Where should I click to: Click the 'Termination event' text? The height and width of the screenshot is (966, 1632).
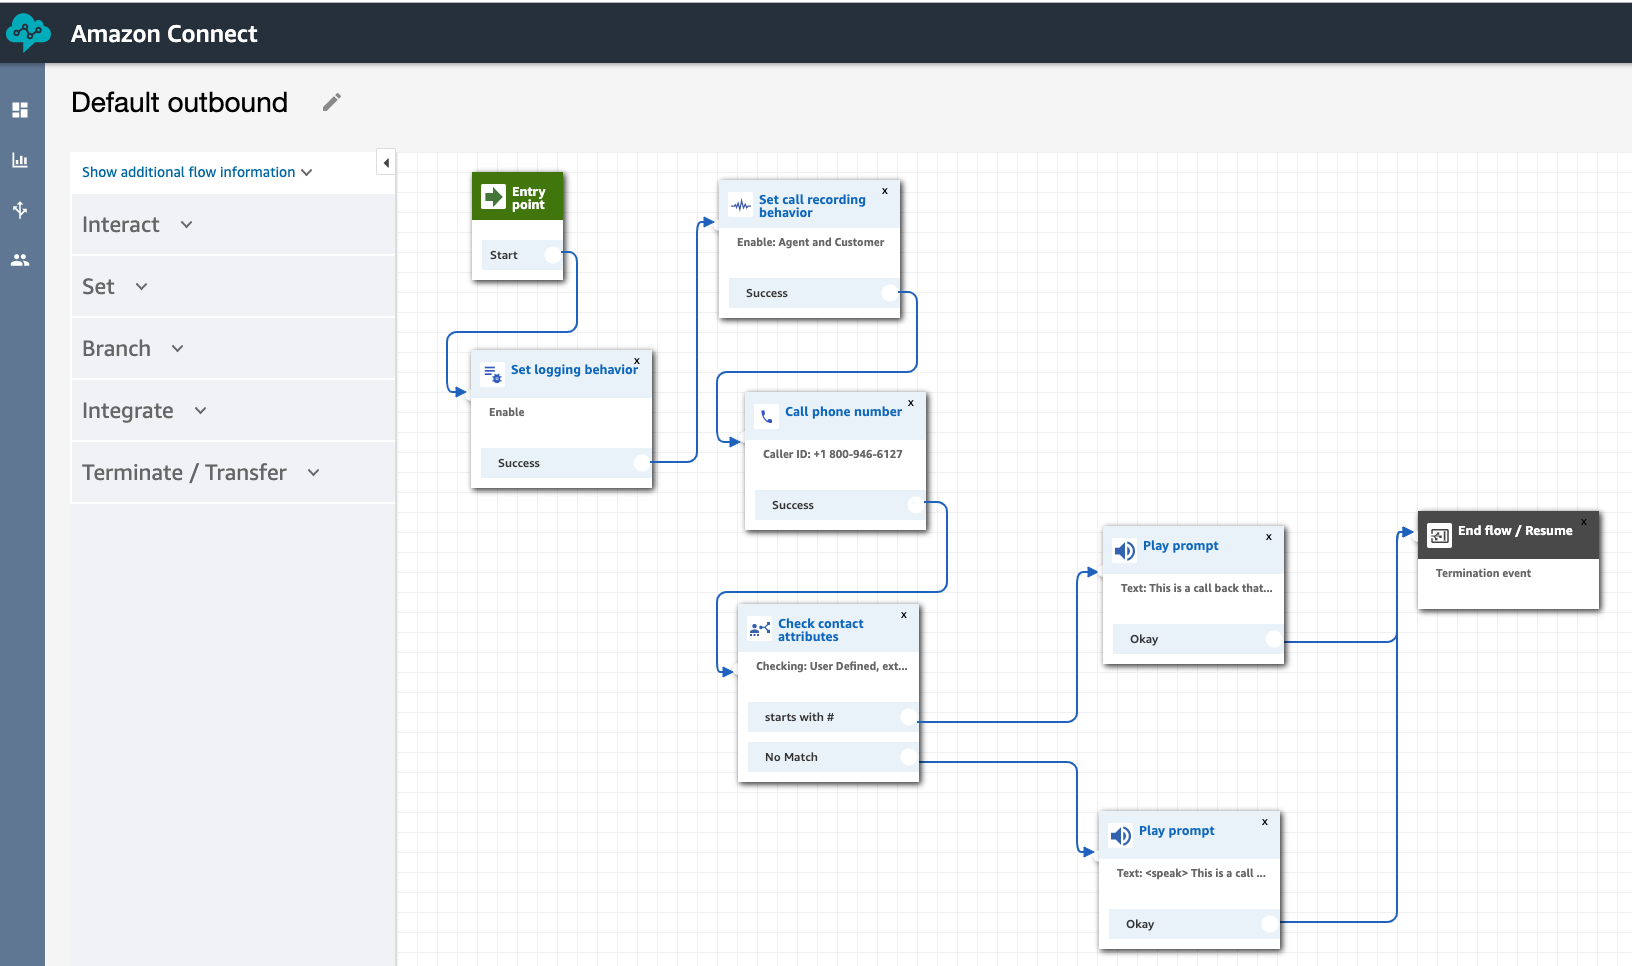pos(1483,573)
